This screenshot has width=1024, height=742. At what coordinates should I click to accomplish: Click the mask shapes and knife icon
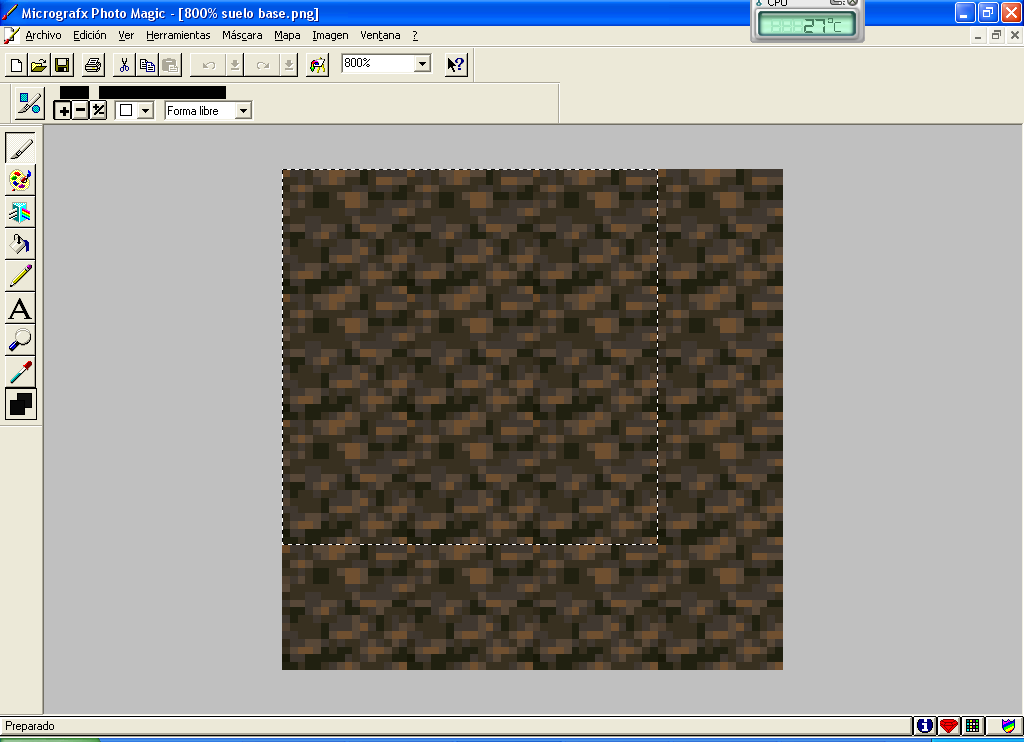pyautogui.click(x=29, y=103)
